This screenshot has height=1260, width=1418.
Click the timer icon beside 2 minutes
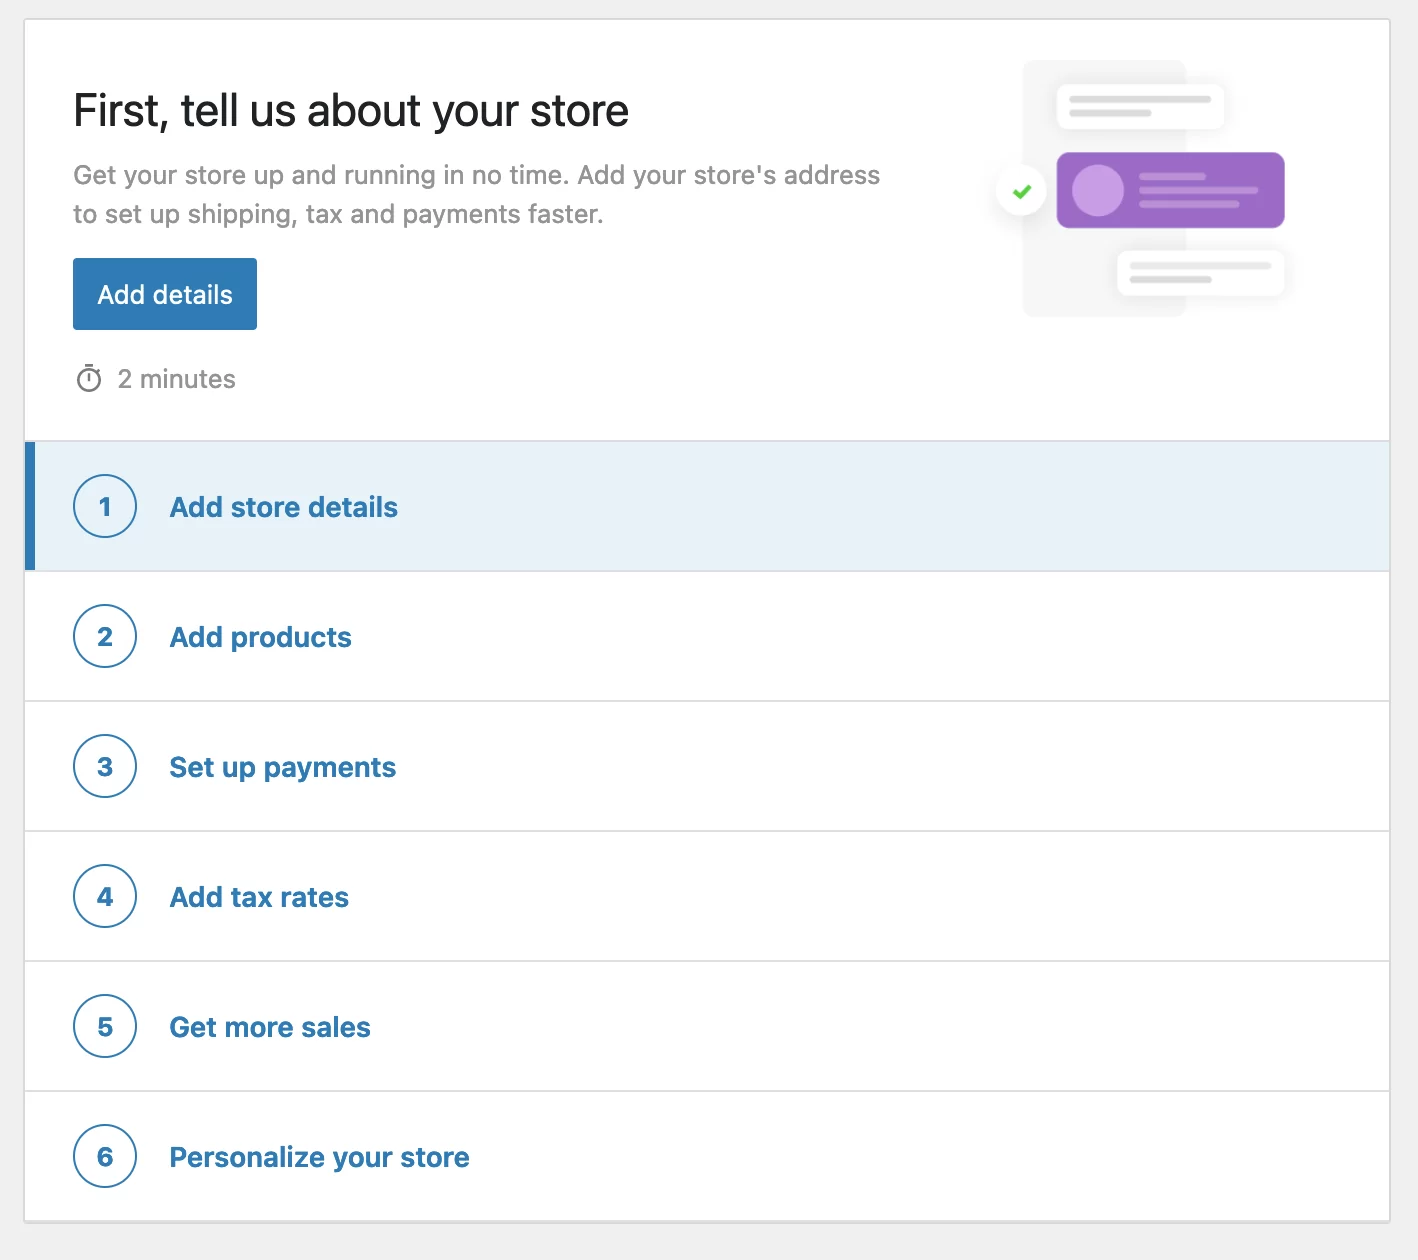[x=89, y=379]
